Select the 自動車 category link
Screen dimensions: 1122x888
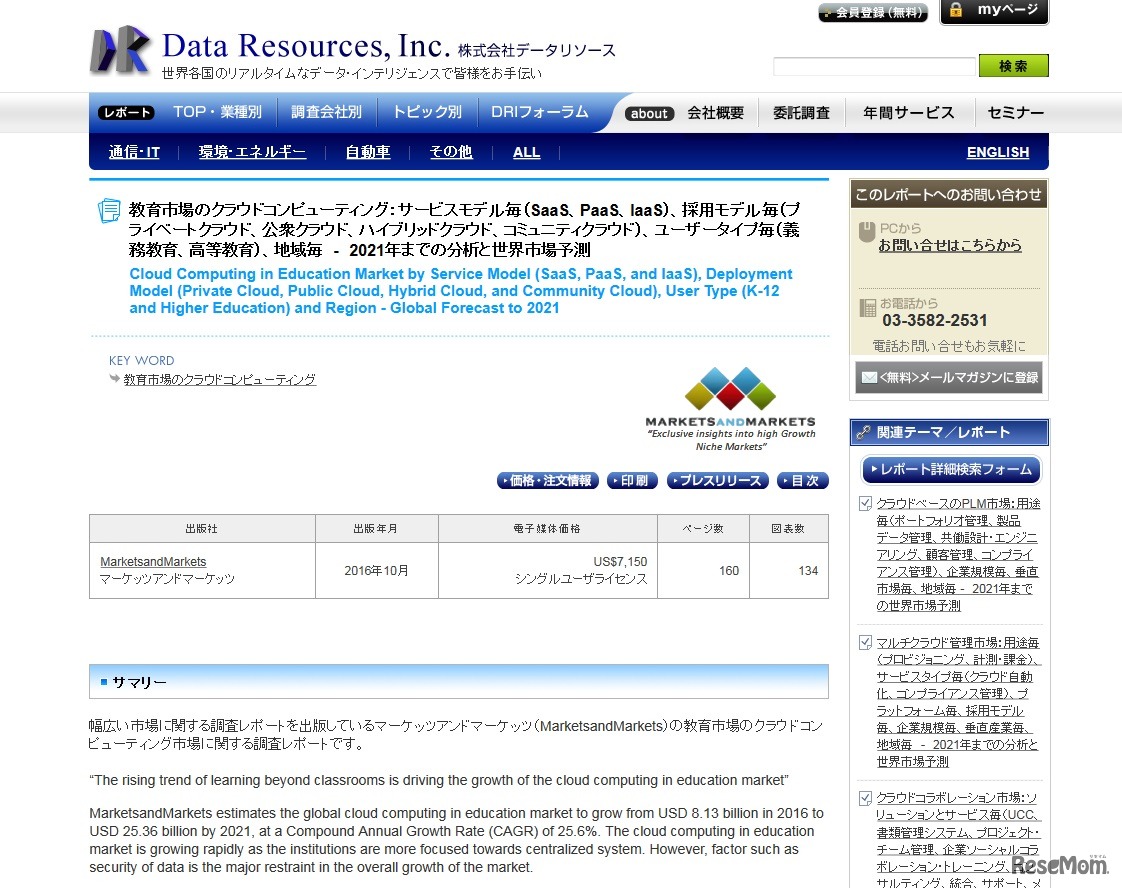(368, 152)
